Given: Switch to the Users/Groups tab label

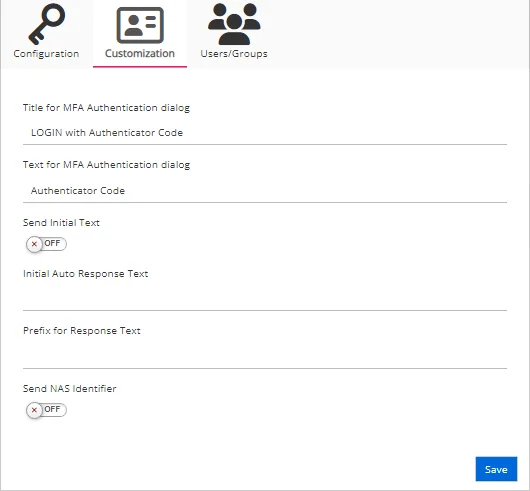Looking at the screenshot, I should (x=234, y=54).
